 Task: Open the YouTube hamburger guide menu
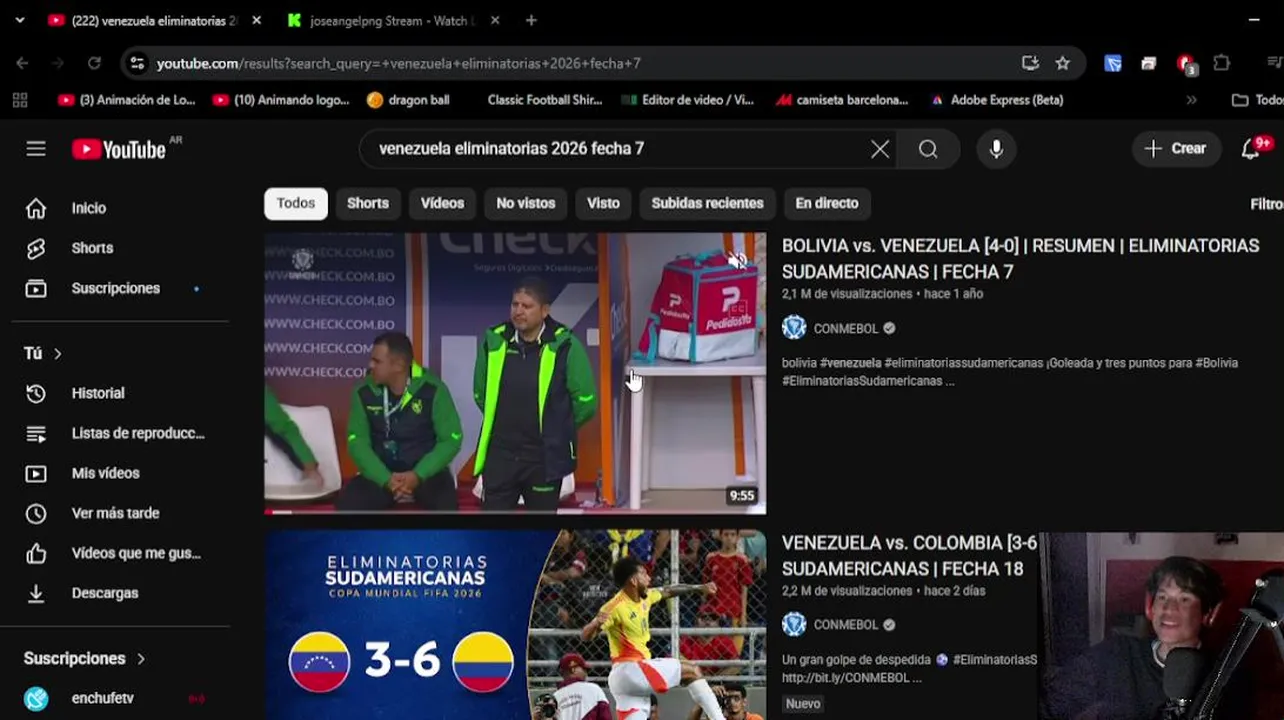point(36,149)
